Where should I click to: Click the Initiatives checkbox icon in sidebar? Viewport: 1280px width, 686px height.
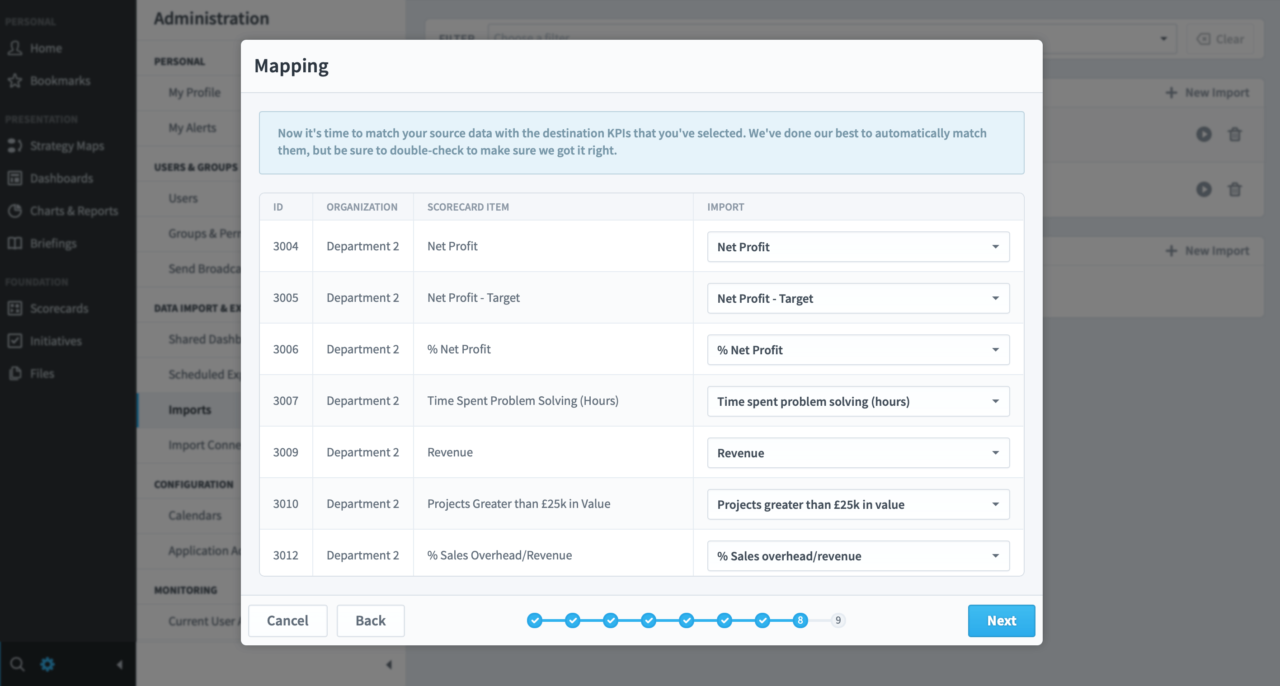coord(15,341)
